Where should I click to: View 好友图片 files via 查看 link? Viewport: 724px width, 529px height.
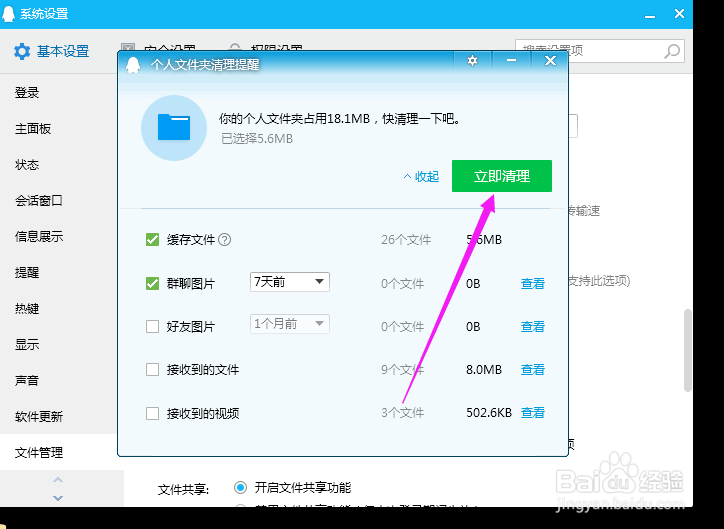click(x=533, y=327)
